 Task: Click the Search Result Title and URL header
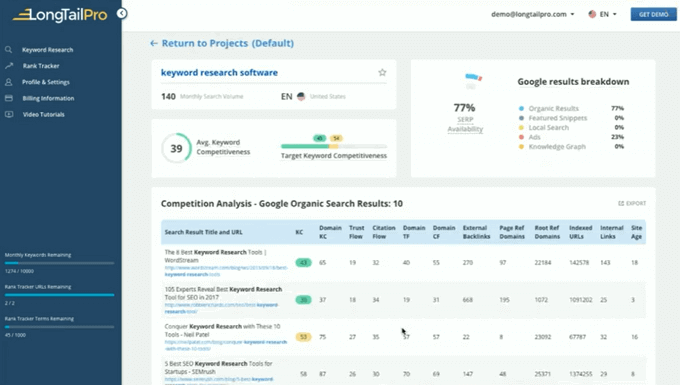coord(203,232)
